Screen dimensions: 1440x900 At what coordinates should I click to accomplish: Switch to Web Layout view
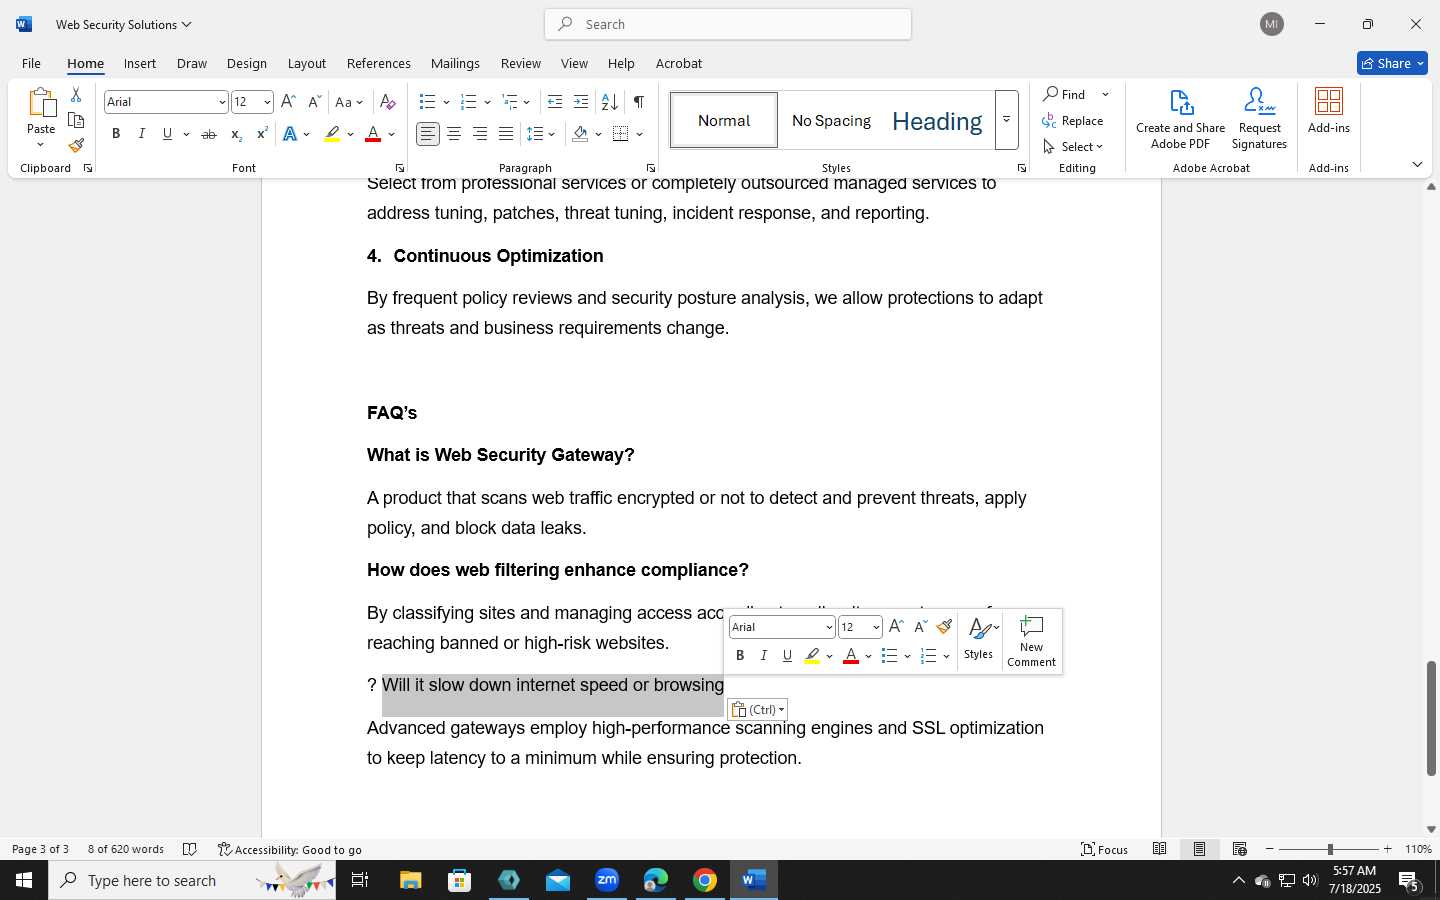(x=1239, y=849)
